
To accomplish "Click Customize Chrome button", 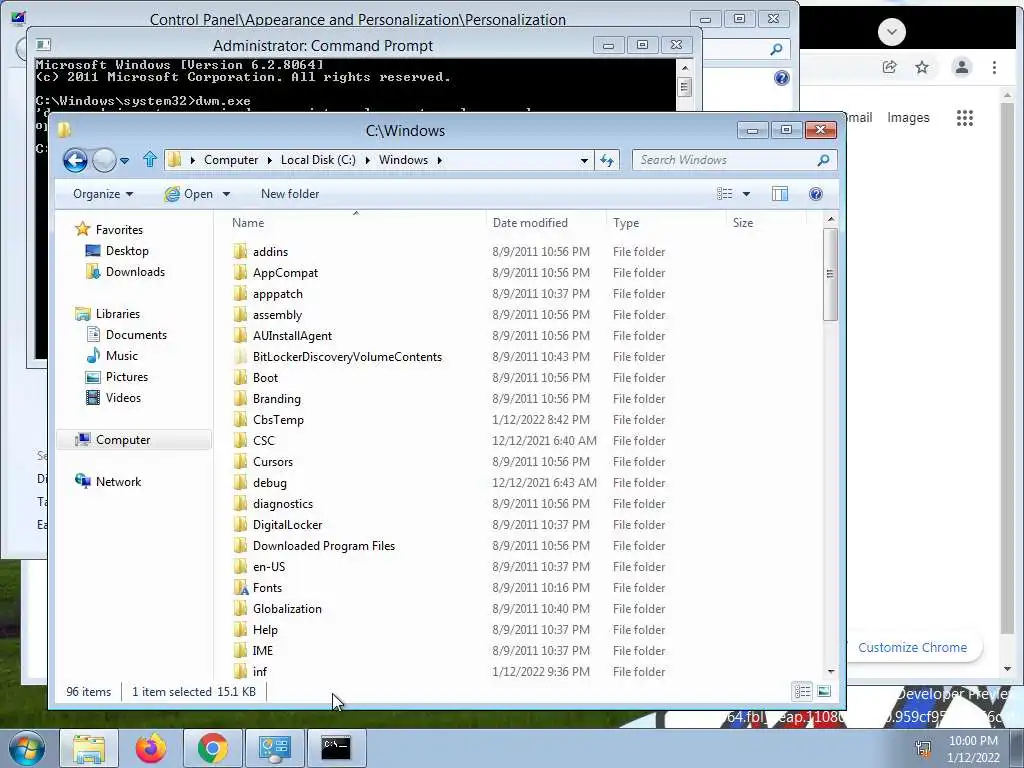I will 912,647.
